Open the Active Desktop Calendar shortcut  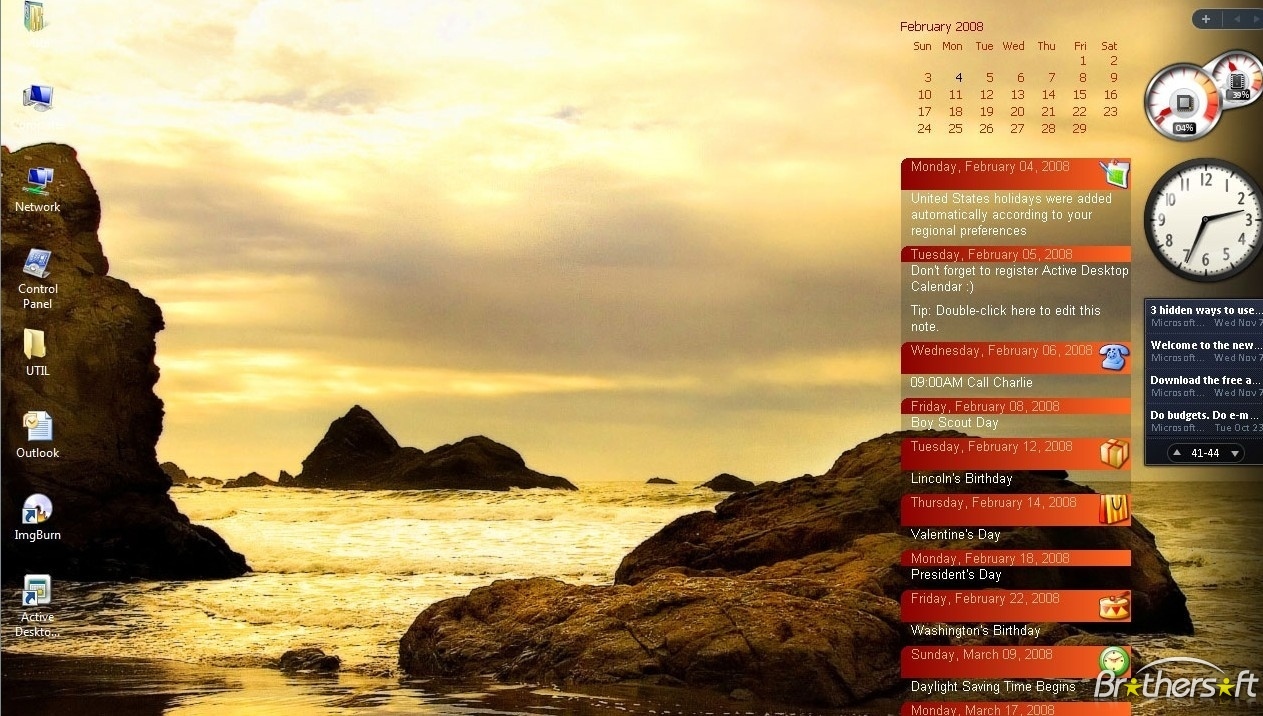(x=37, y=592)
